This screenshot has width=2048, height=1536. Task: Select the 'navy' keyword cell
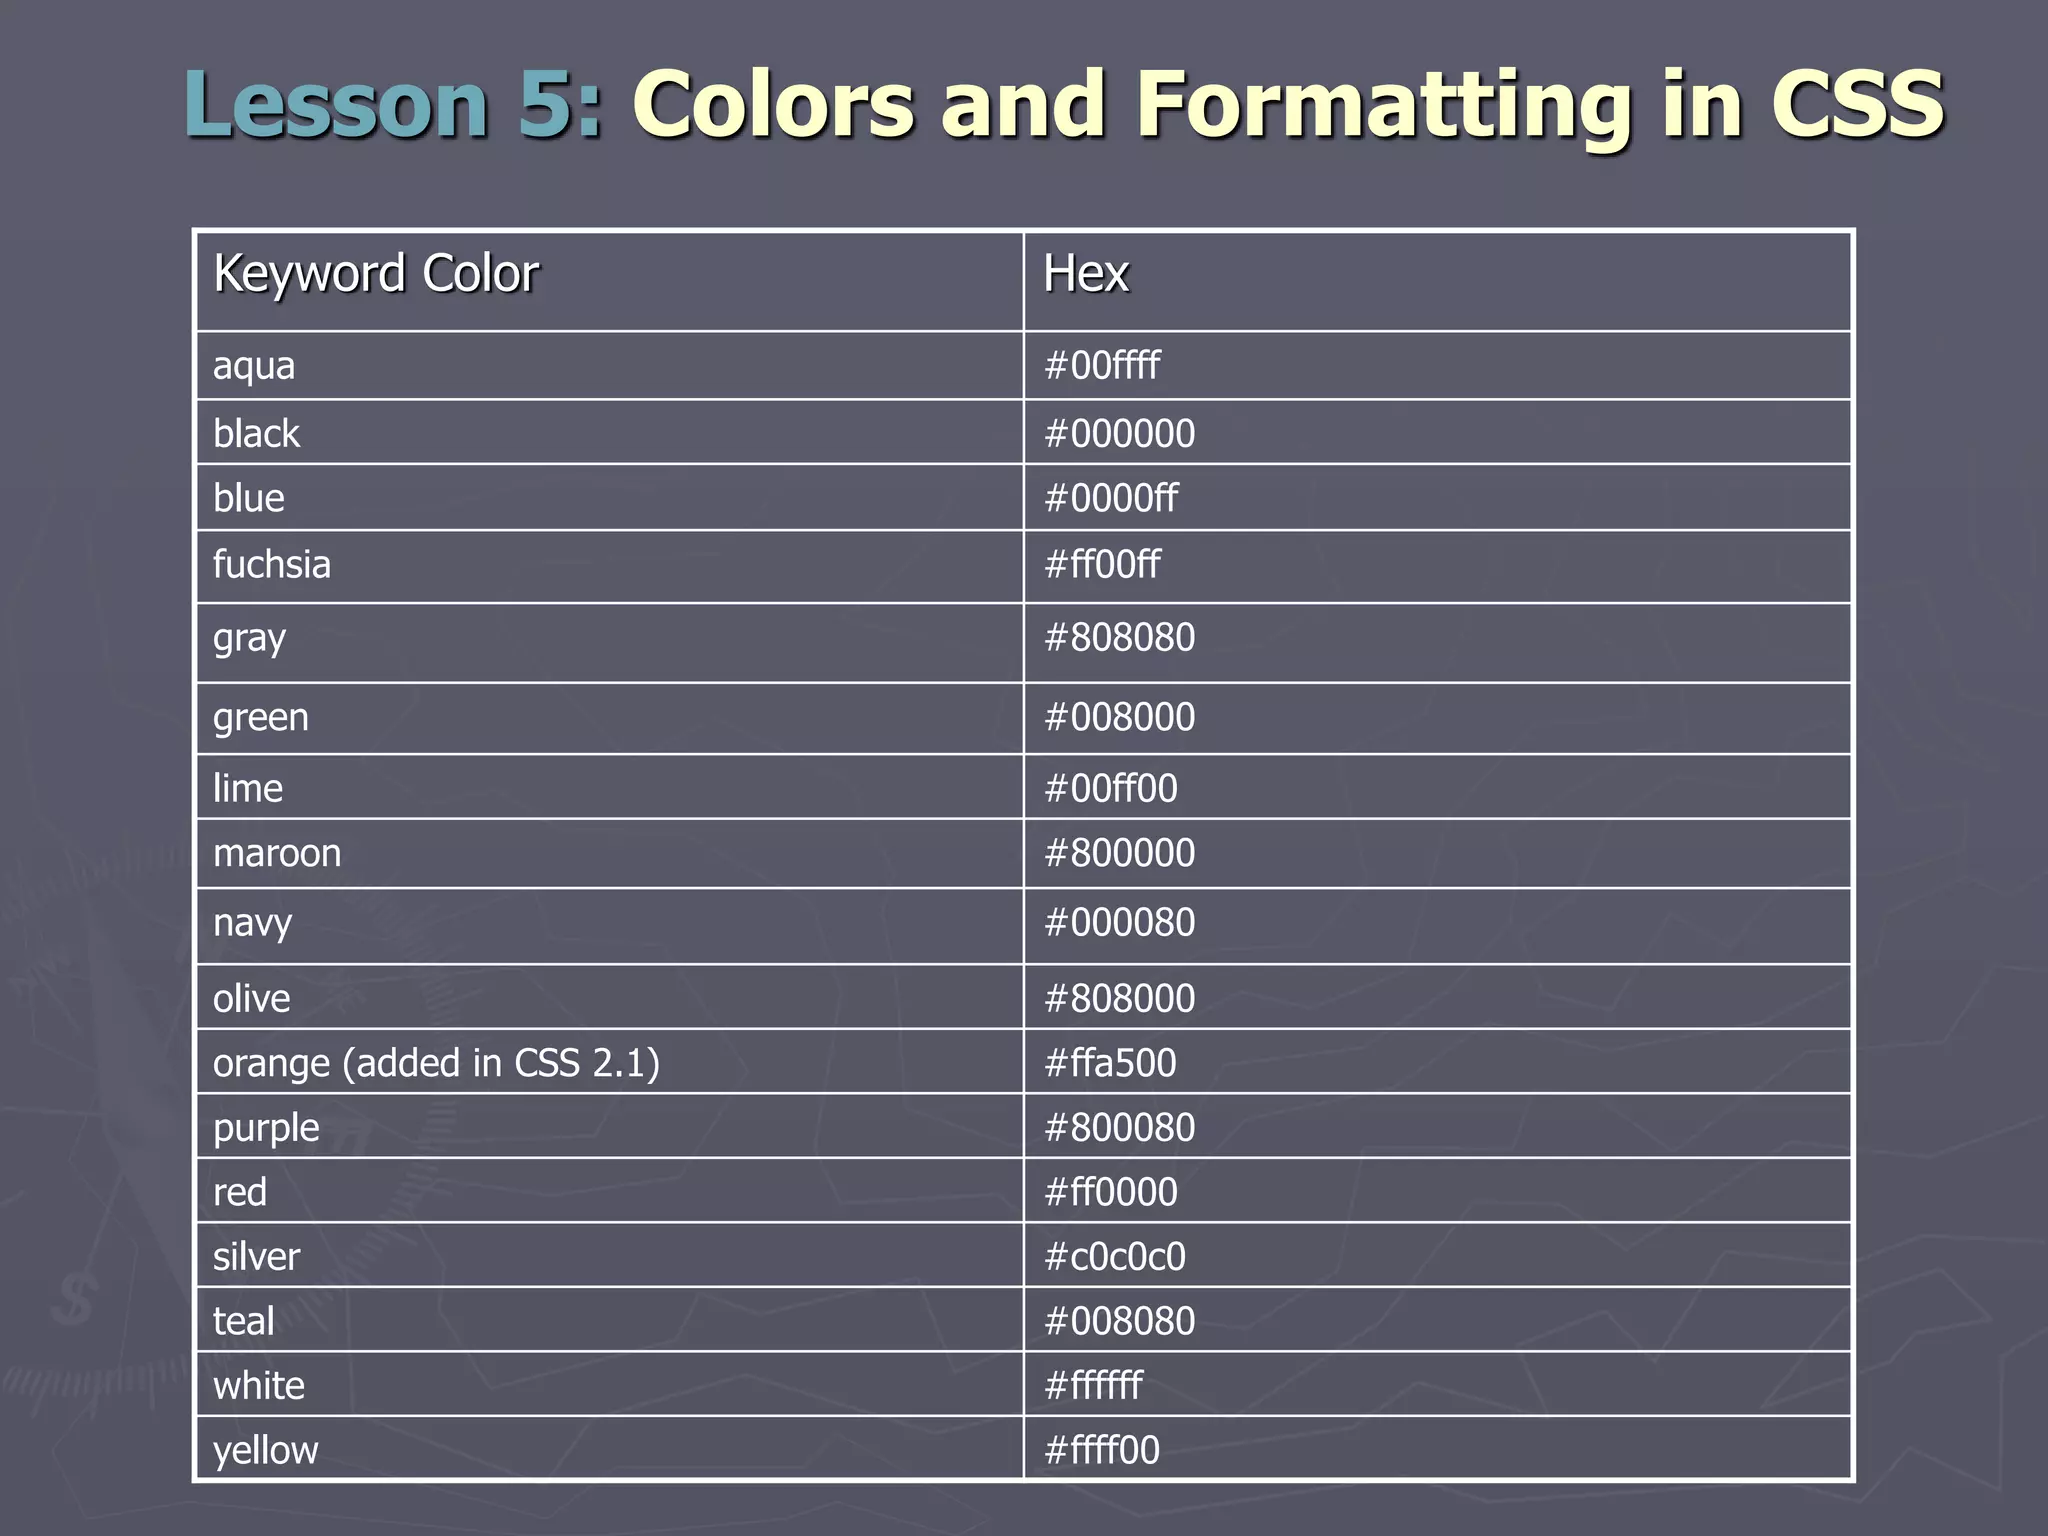click(252, 923)
